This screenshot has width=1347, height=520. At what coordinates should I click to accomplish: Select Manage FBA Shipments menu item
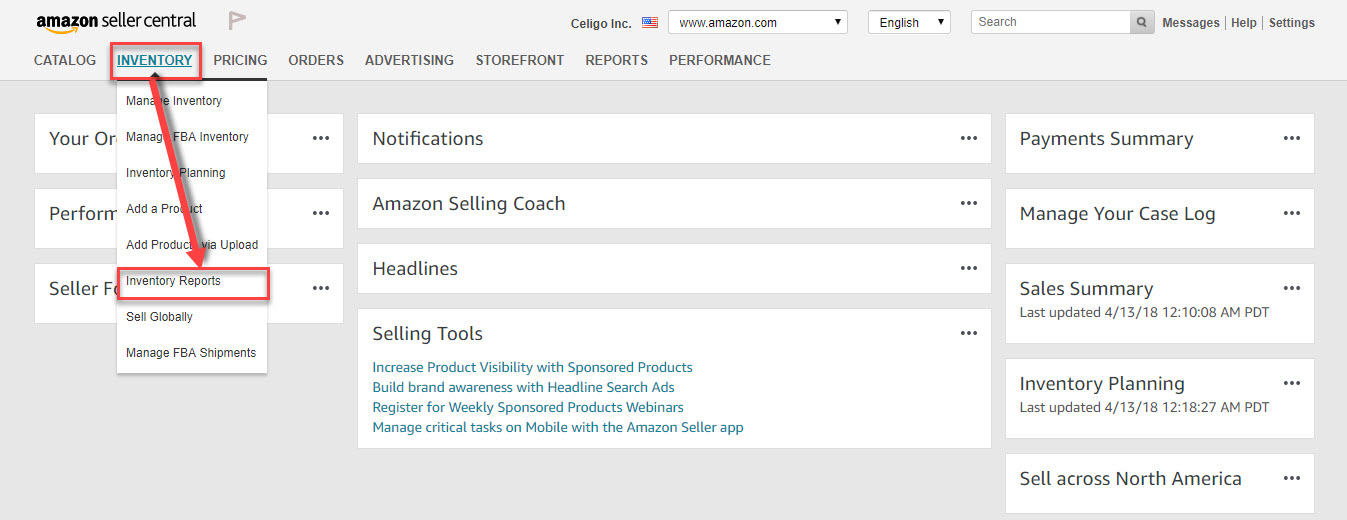192,353
